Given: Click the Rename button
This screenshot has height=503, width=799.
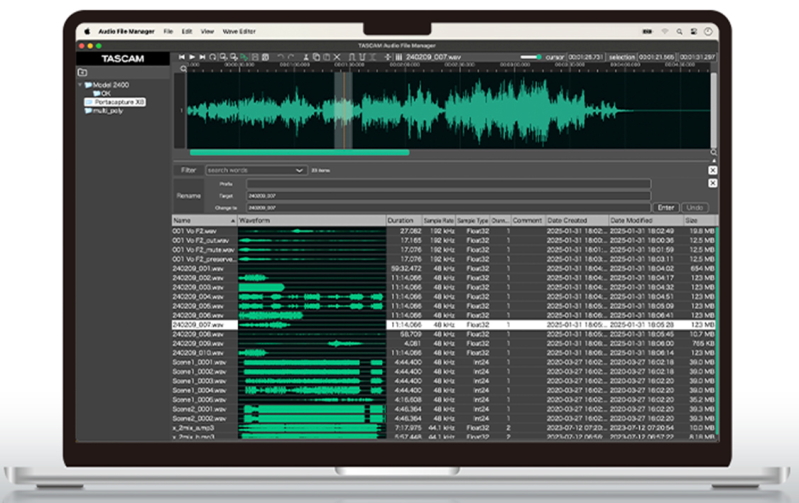Looking at the screenshot, I should pyautogui.click(x=189, y=196).
